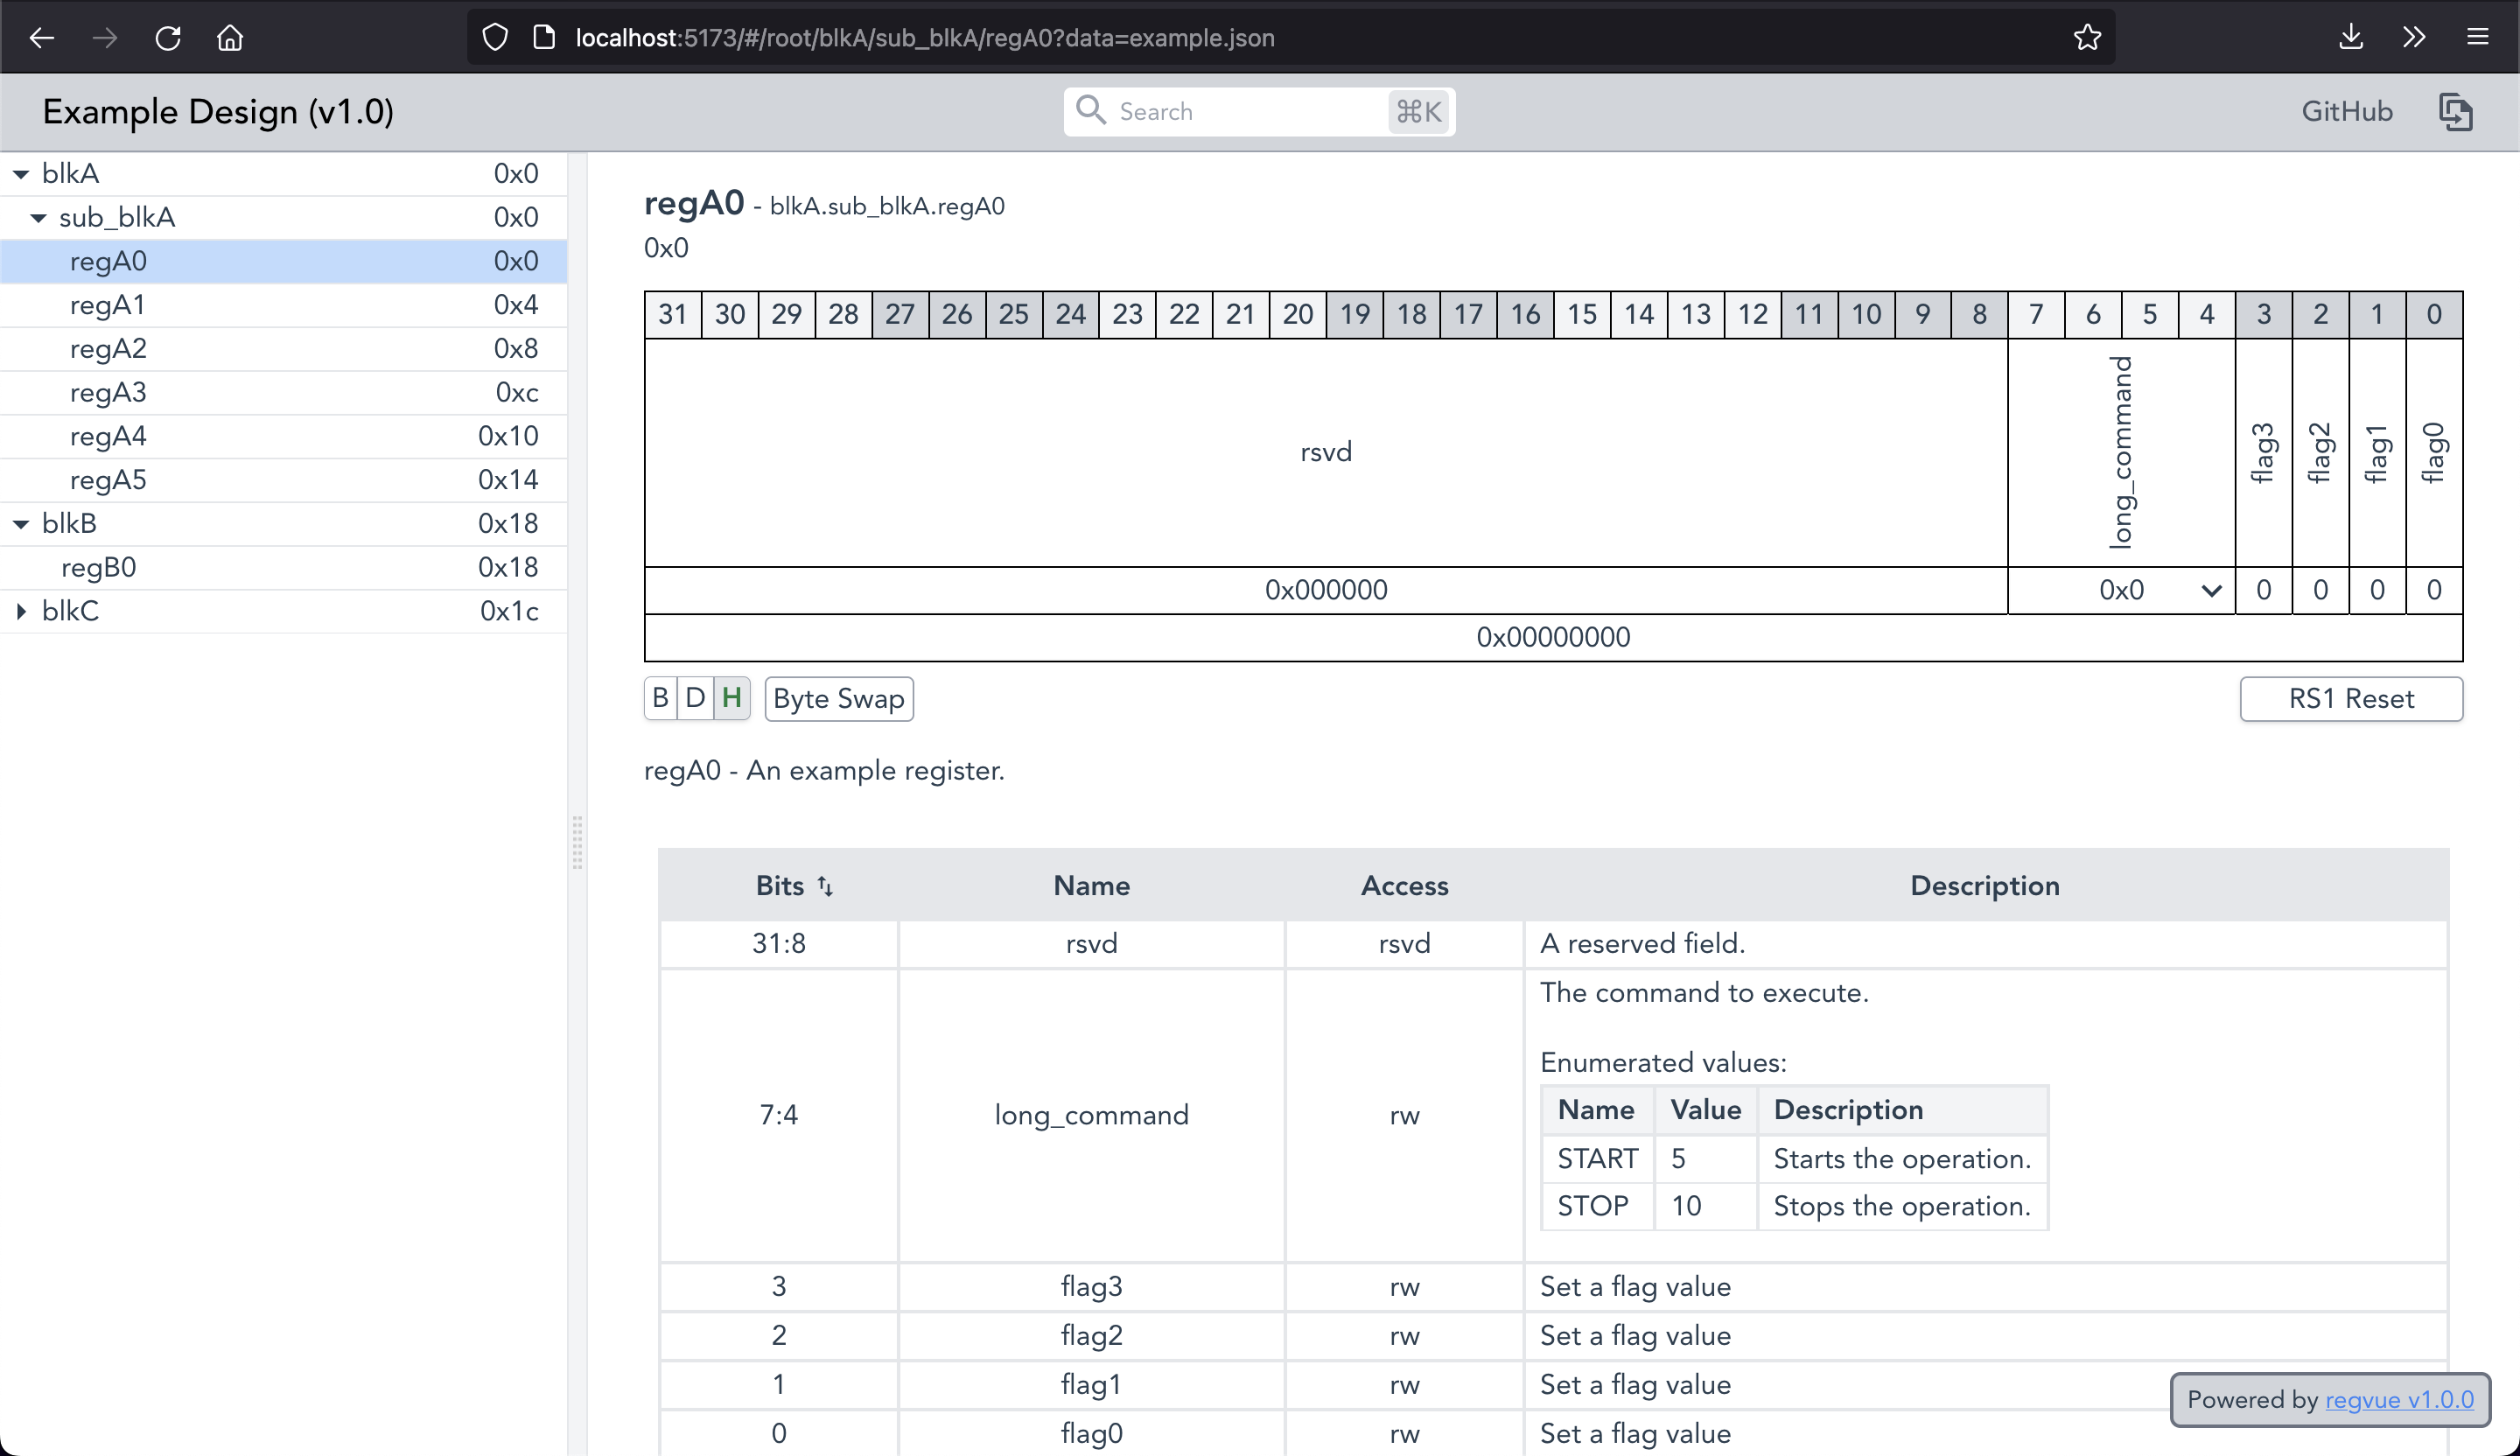Expand the blkC tree node

[x=22, y=610]
